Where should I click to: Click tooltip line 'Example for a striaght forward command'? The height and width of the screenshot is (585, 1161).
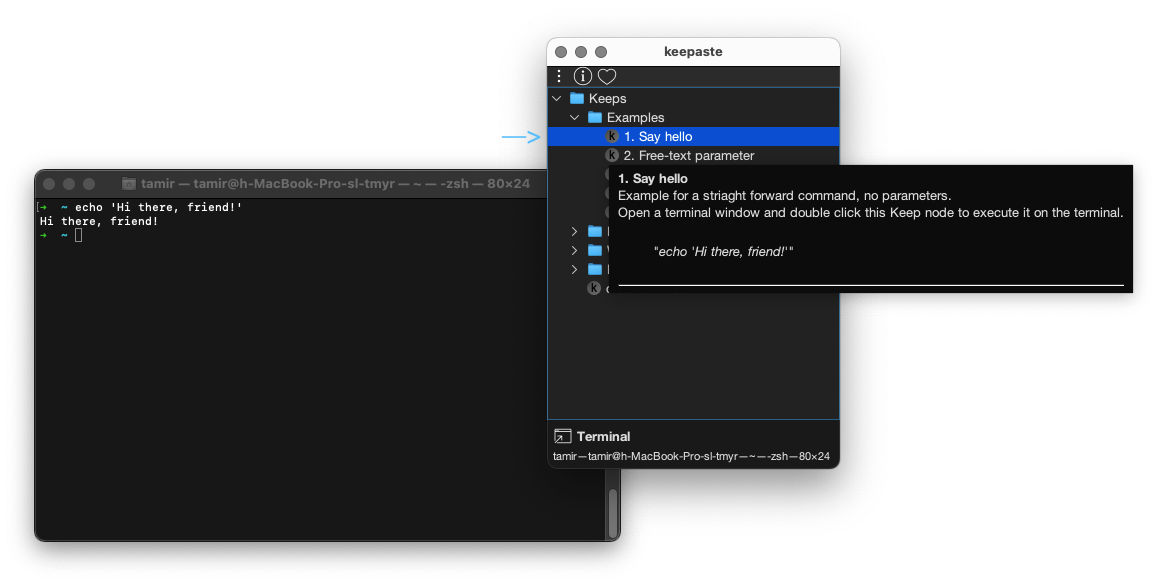click(784, 195)
